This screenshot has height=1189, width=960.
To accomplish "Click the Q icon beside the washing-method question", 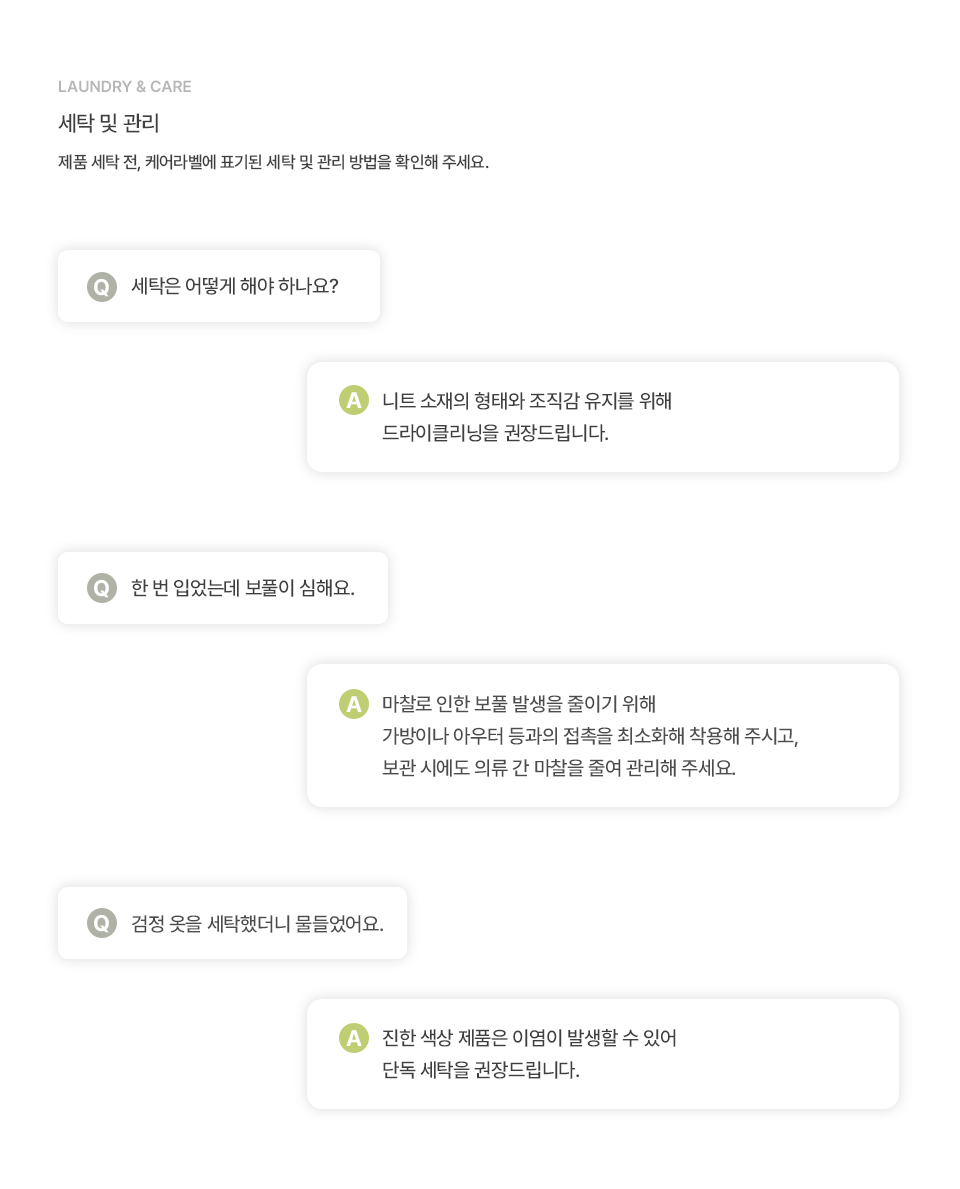I will click(102, 287).
